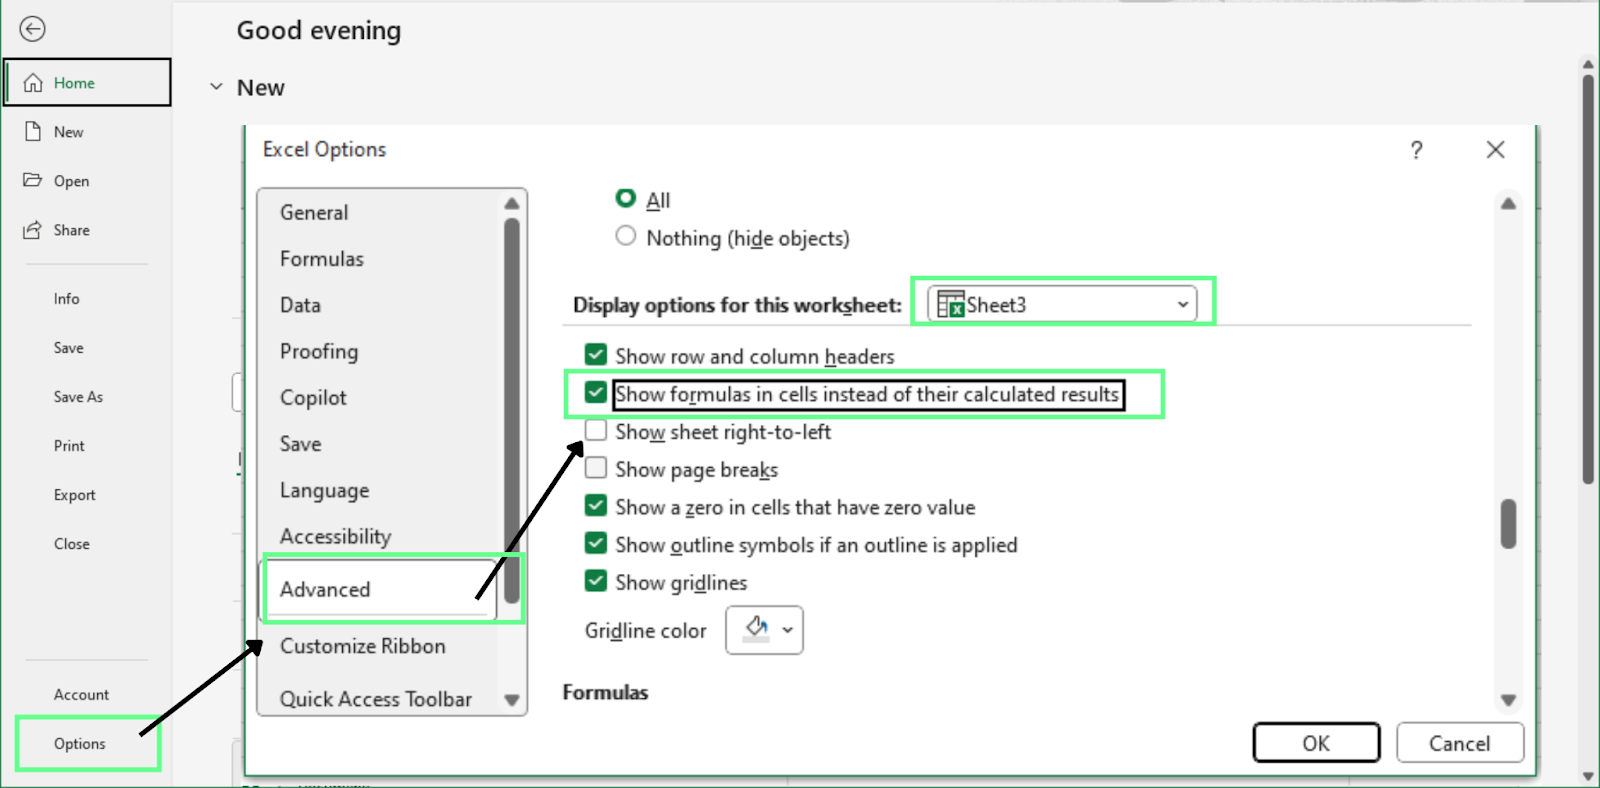The width and height of the screenshot is (1600, 788).
Task: Open the Gridline color dropdown arrow
Action: [x=788, y=630]
